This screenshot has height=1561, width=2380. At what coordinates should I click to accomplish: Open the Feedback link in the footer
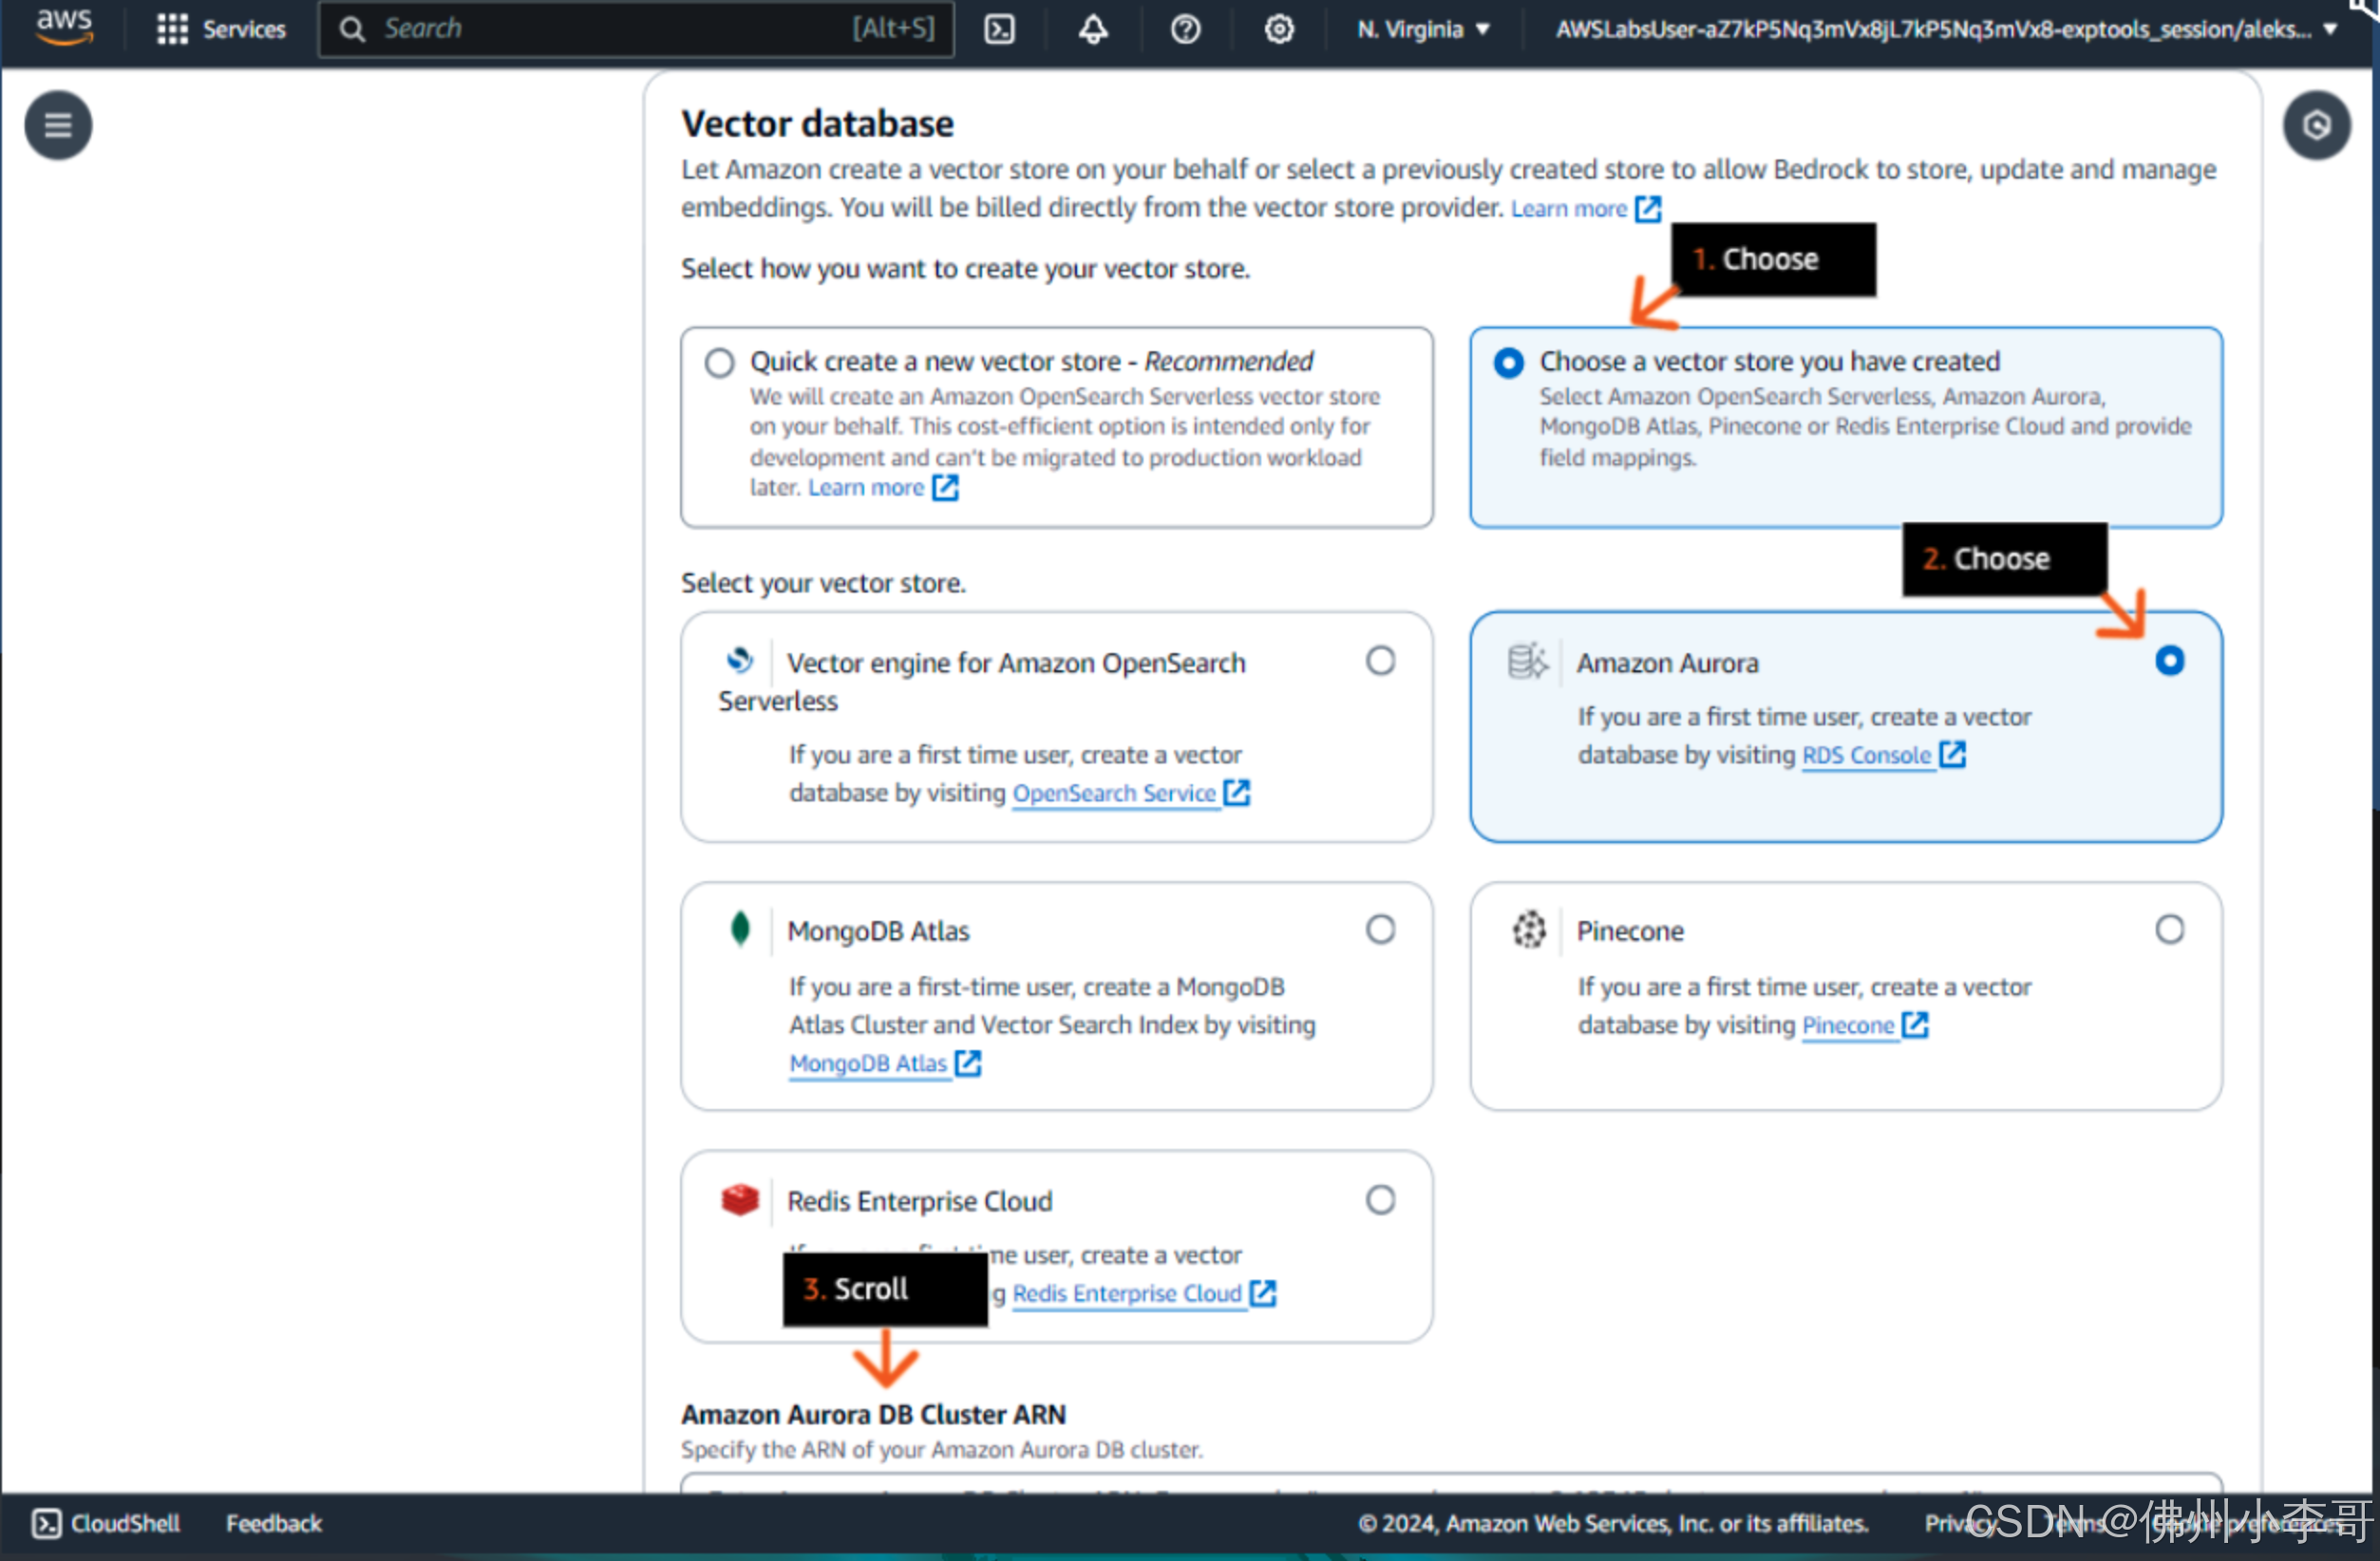pos(273,1523)
